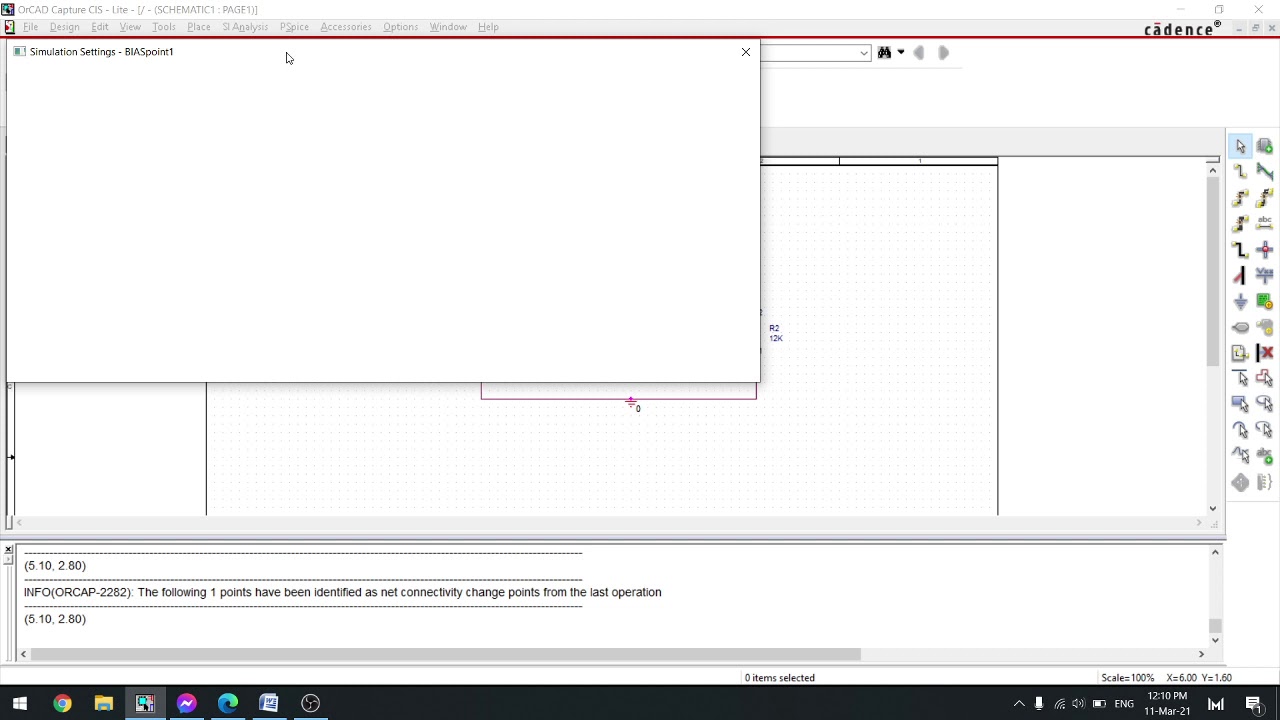This screenshot has width=1280, height=720.
Task: Launch Google Chrome from the taskbar
Action: coord(62,703)
